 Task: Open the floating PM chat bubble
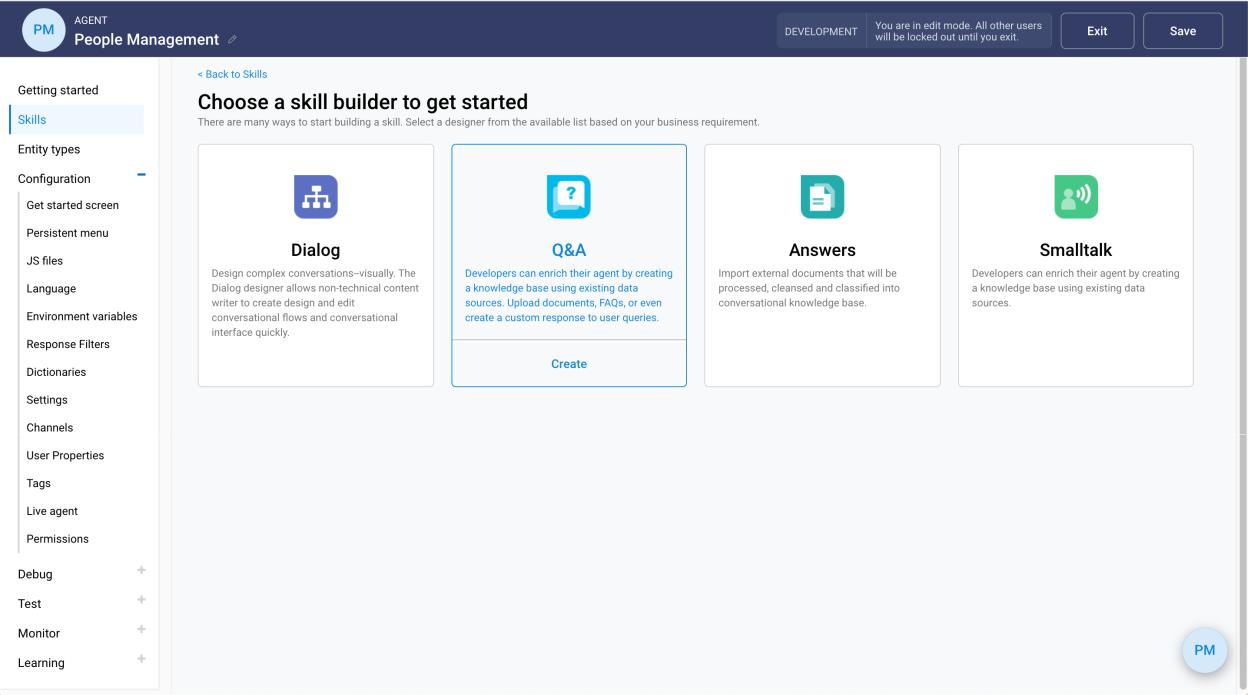tap(1204, 650)
